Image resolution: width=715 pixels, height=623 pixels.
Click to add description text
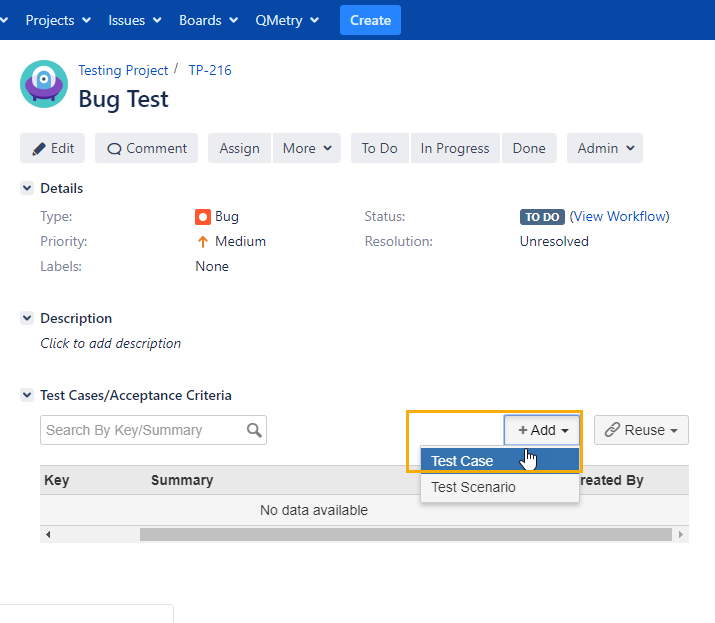pos(110,343)
